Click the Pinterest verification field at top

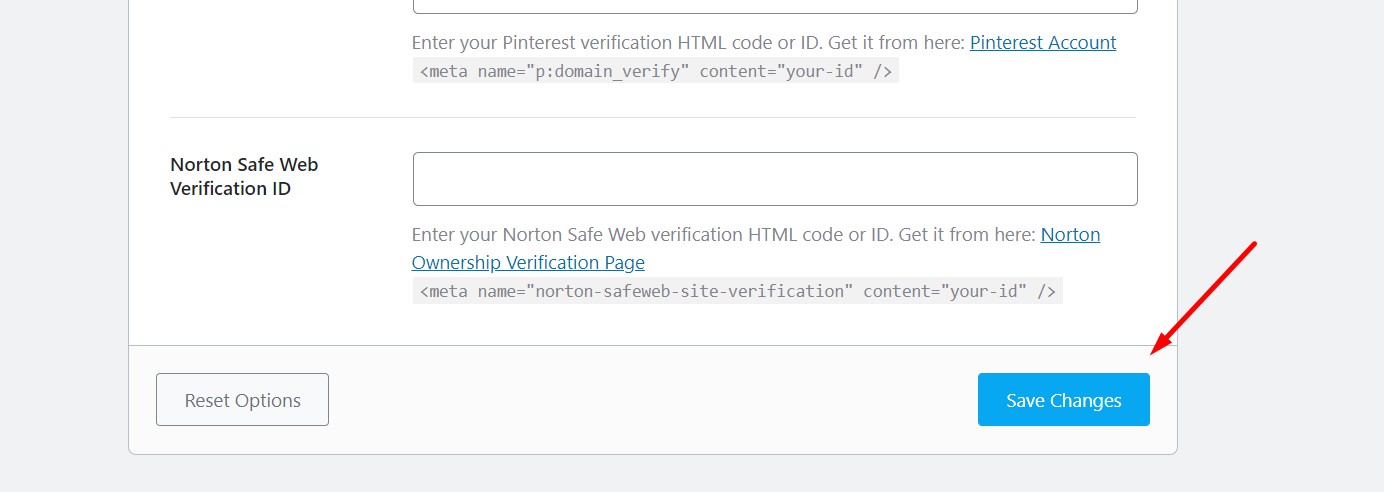click(x=775, y=6)
